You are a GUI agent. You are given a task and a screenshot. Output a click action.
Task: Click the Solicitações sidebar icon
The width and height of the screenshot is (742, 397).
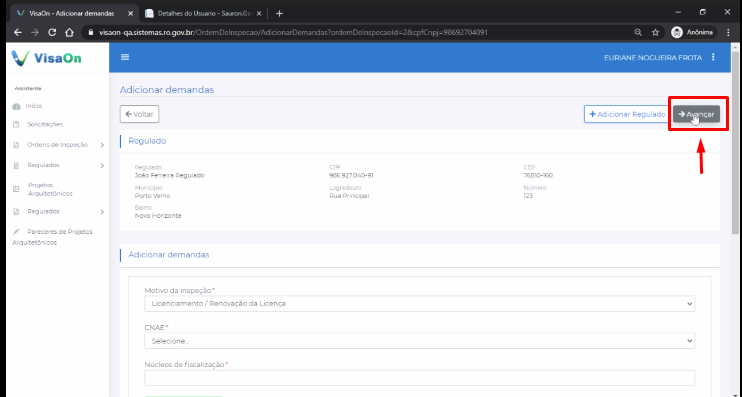point(17,124)
